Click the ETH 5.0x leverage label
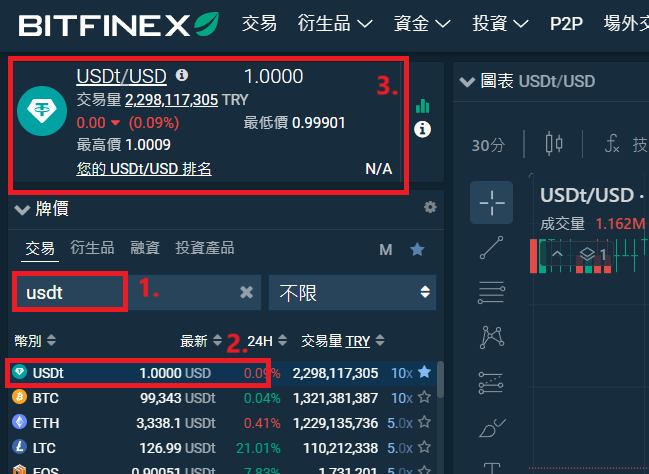The width and height of the screenshot is (649, 474). [400, 423]
